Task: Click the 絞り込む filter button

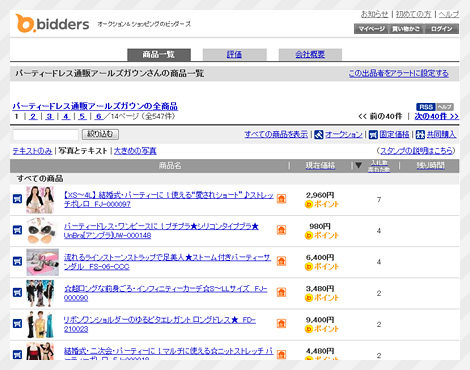Action: click(100, 134)
